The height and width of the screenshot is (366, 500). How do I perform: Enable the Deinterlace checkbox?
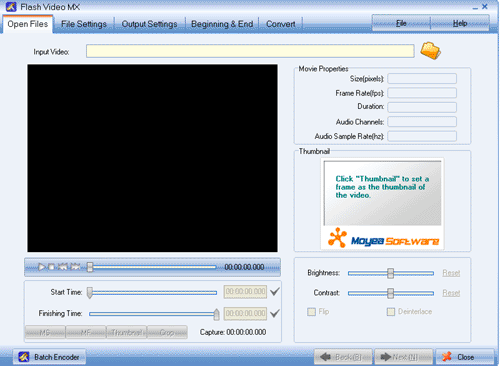point(391,312)
